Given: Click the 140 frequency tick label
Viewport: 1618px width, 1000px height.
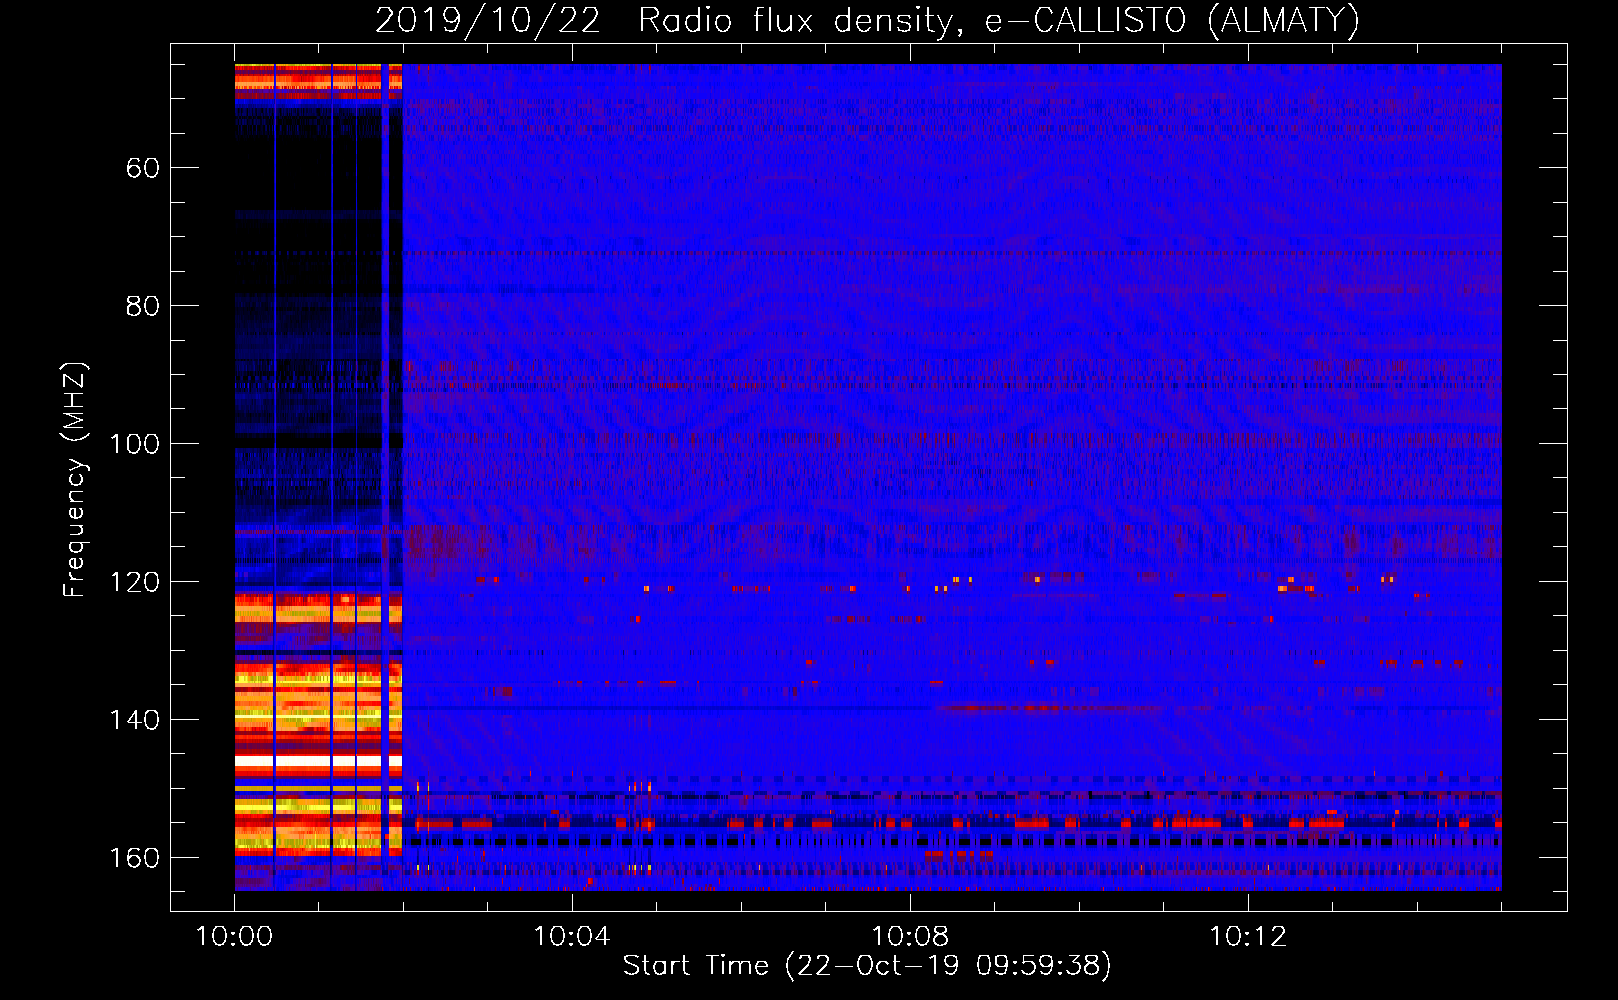Looking at the screenshot, I should click(135, 720).
